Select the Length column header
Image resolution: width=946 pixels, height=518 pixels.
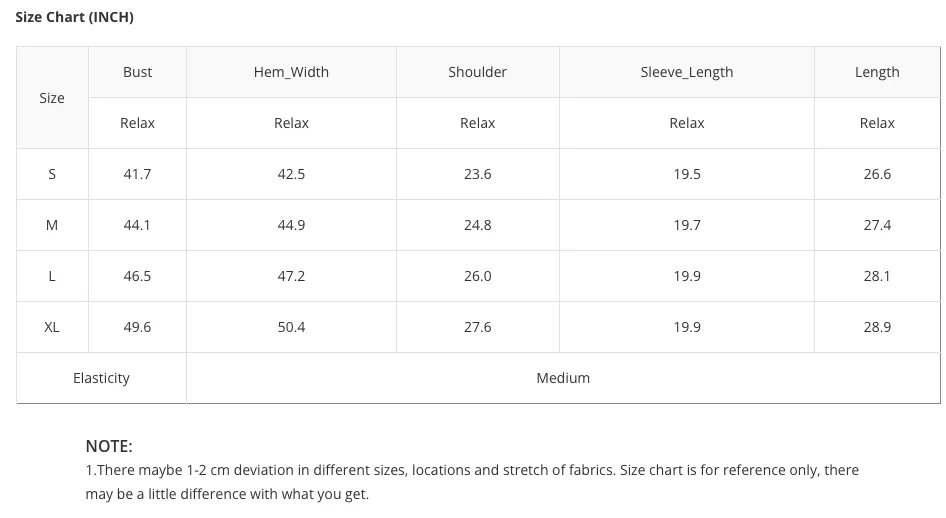pos(877,72)
